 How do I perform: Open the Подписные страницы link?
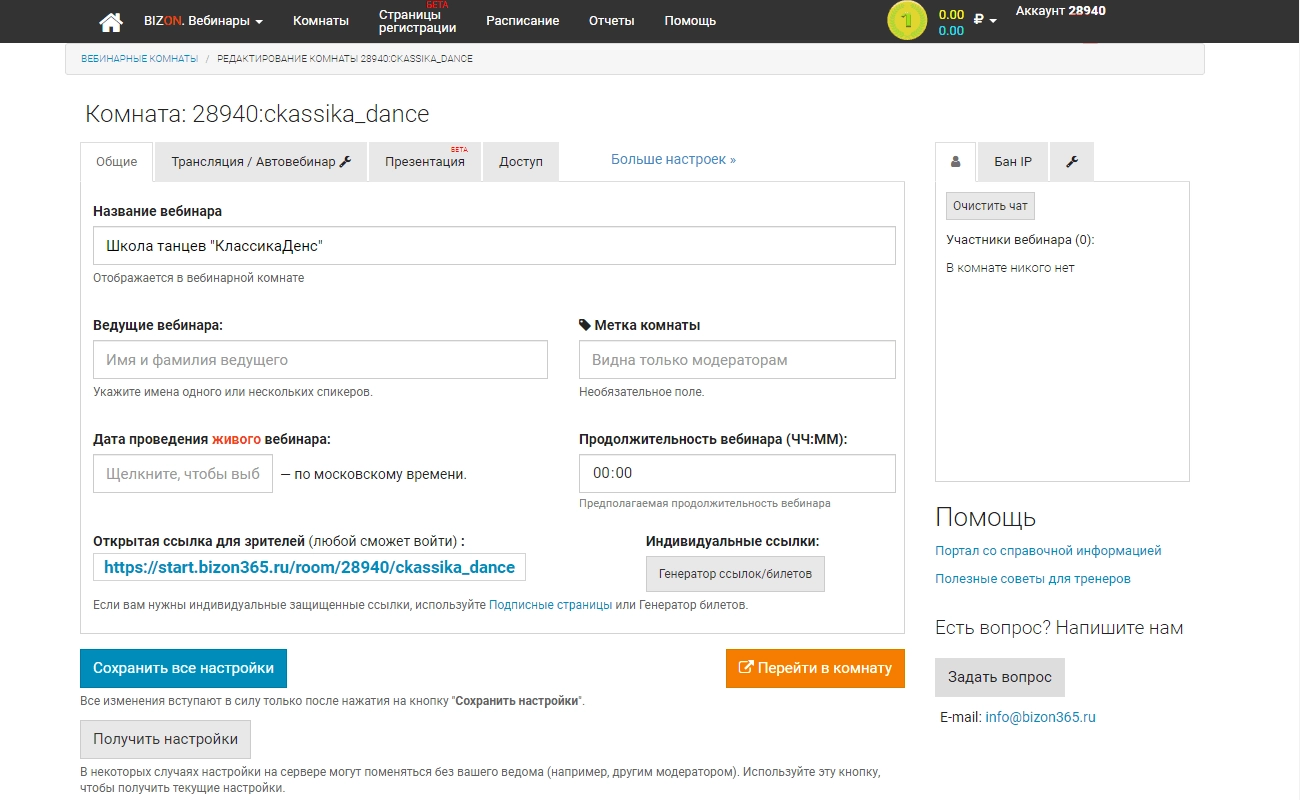point(550,605)
